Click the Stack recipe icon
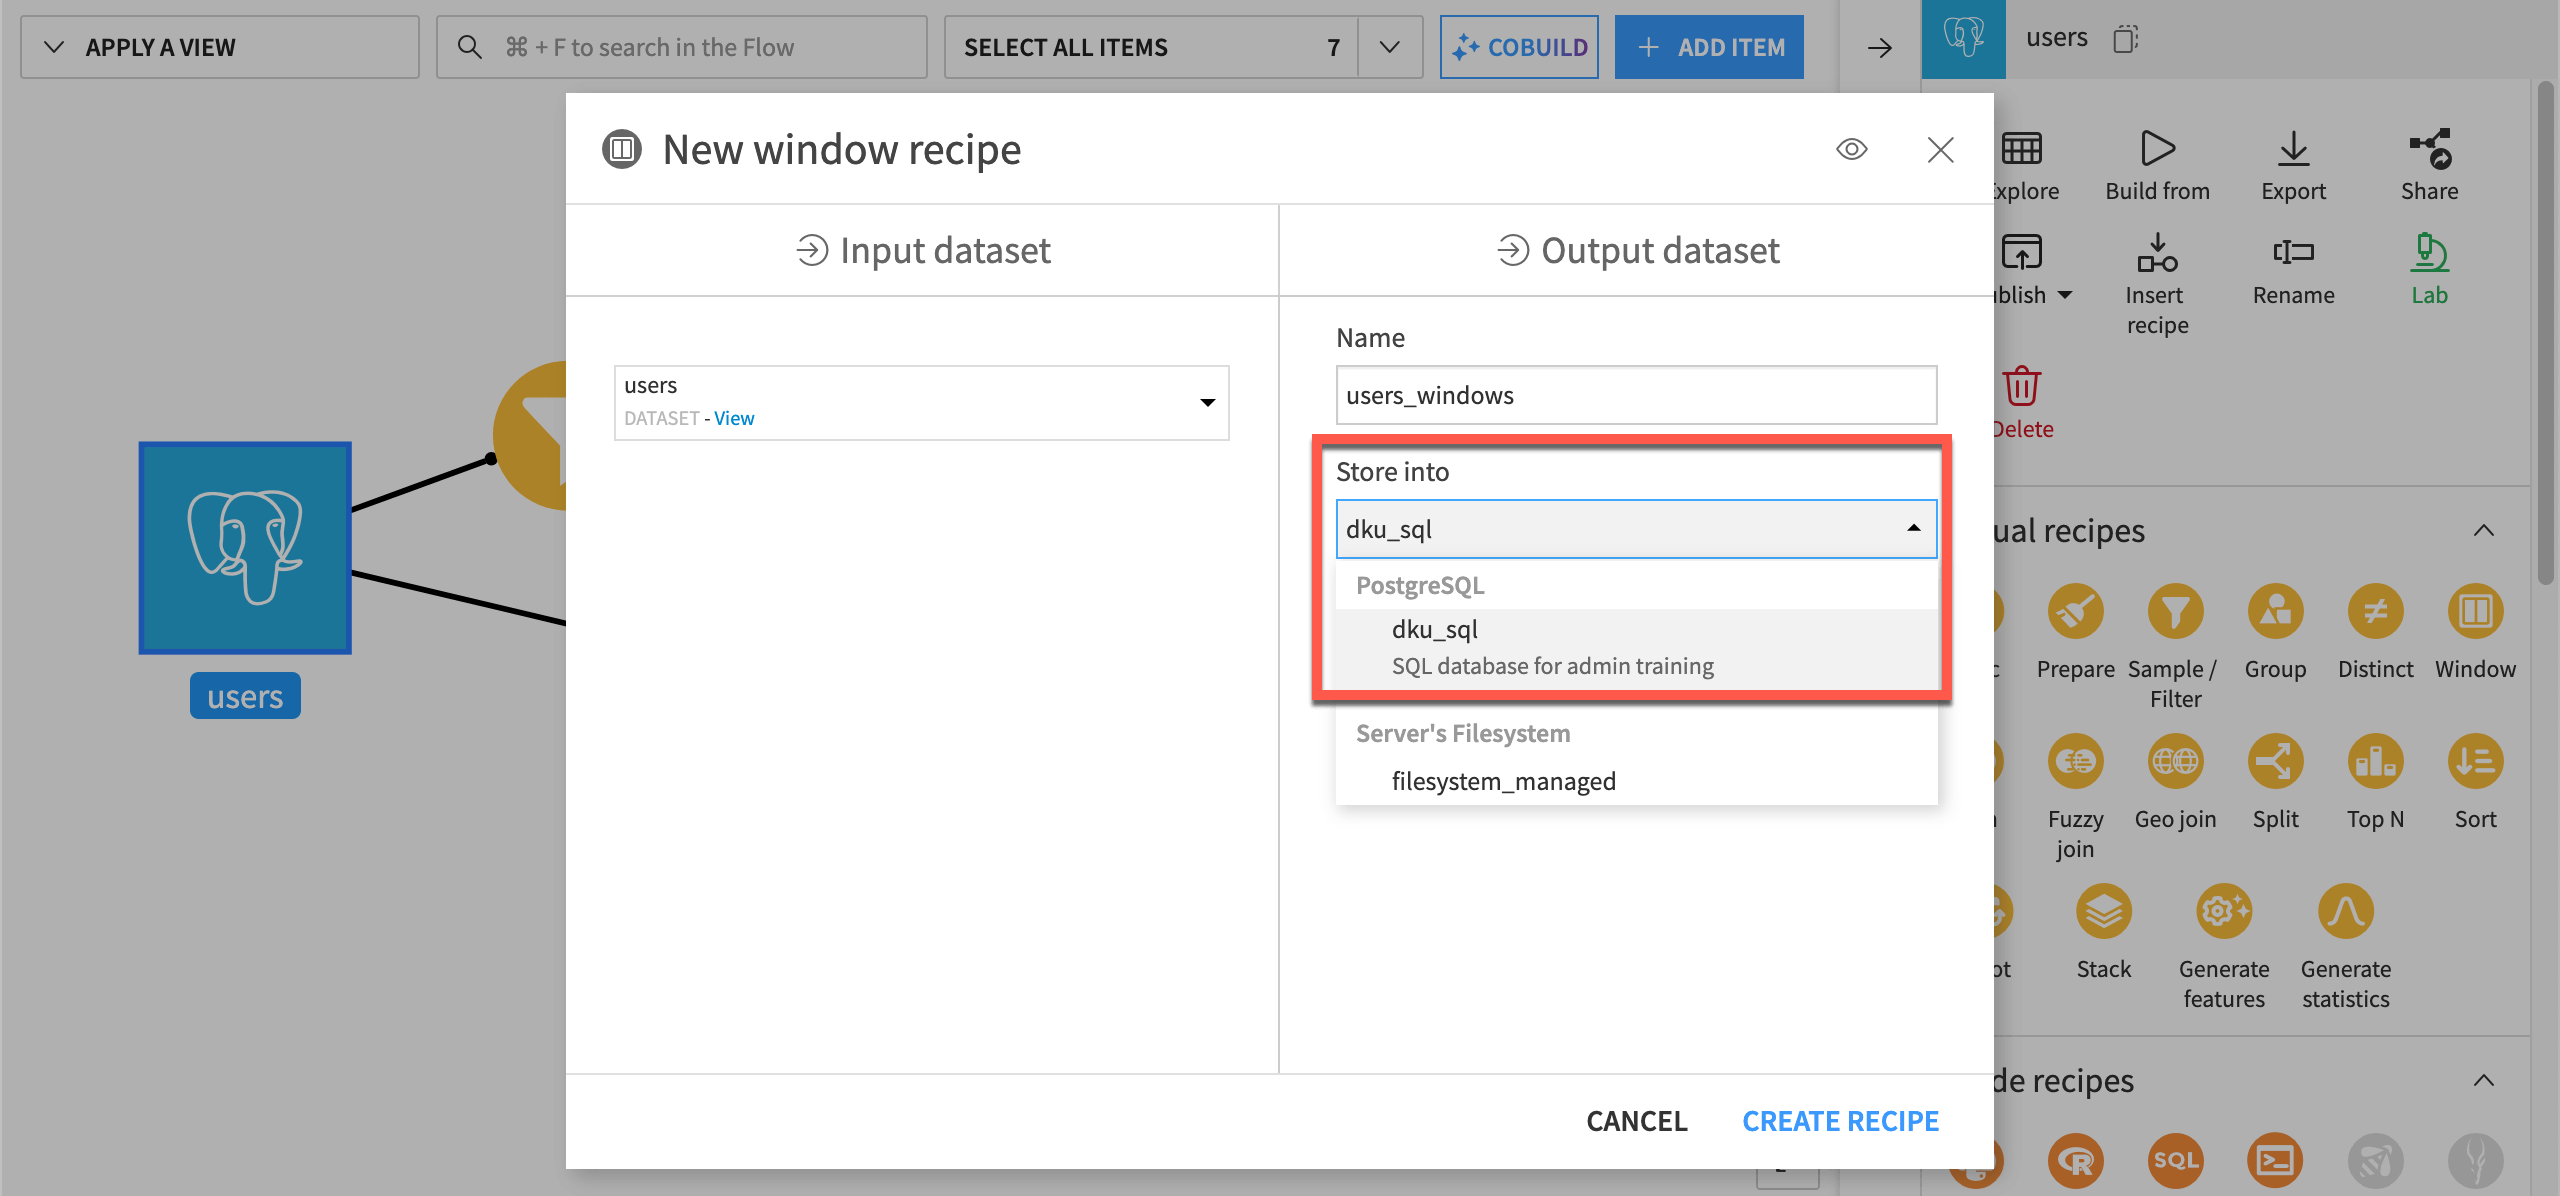This screenshot has height=1196, width=2560. pos(2103,911)
